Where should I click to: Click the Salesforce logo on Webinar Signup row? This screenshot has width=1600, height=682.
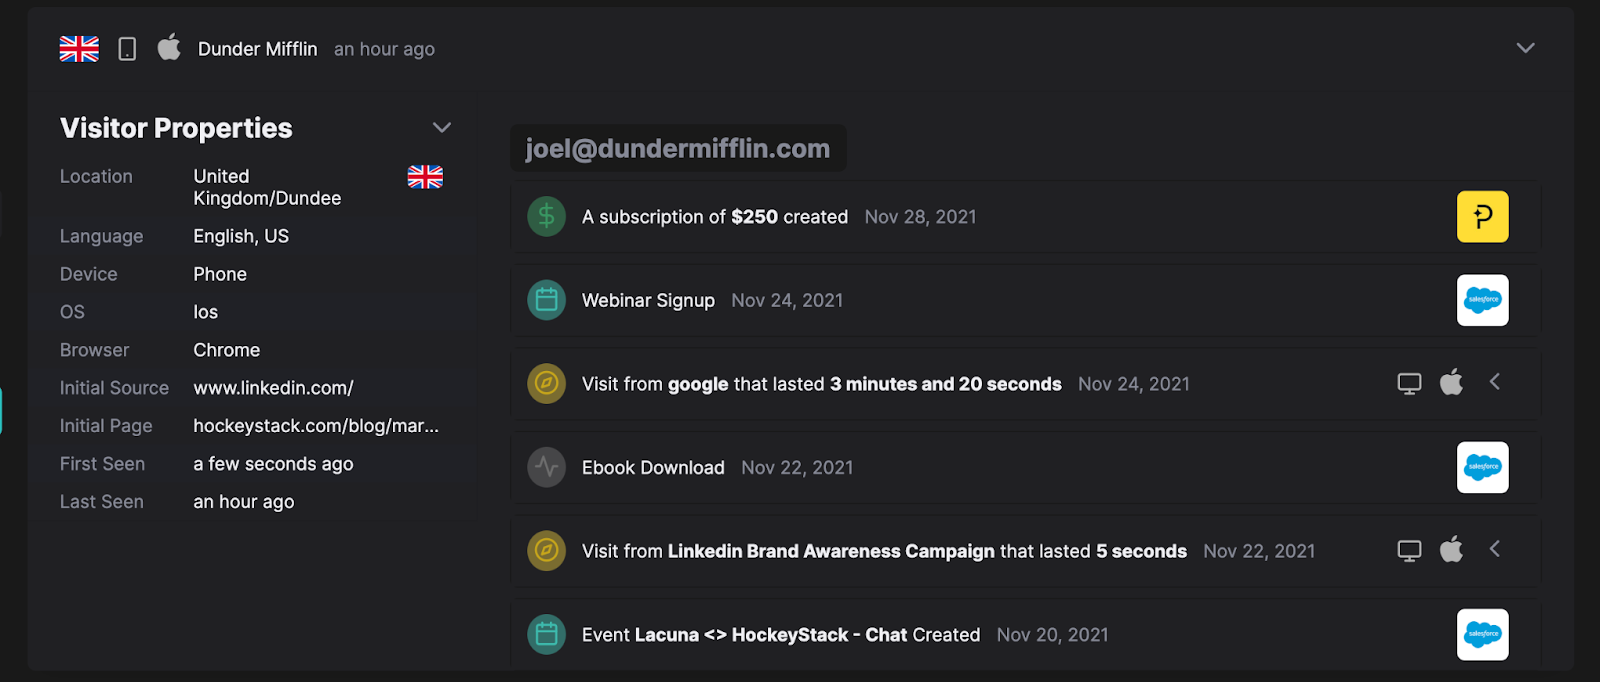tap(1482, 300)
